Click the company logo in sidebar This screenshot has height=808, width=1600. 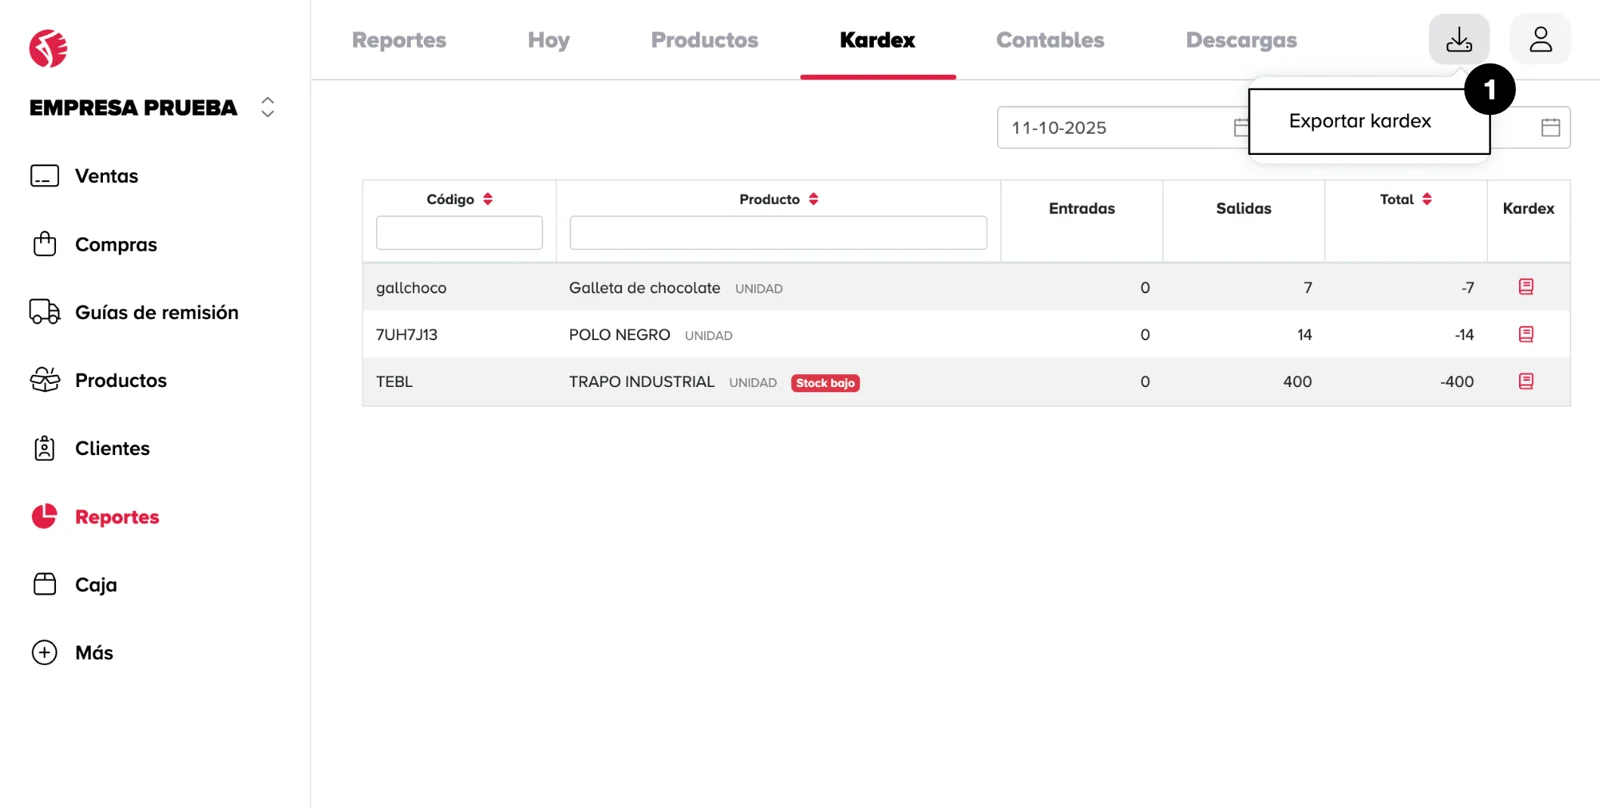click(x=48, y=48)
